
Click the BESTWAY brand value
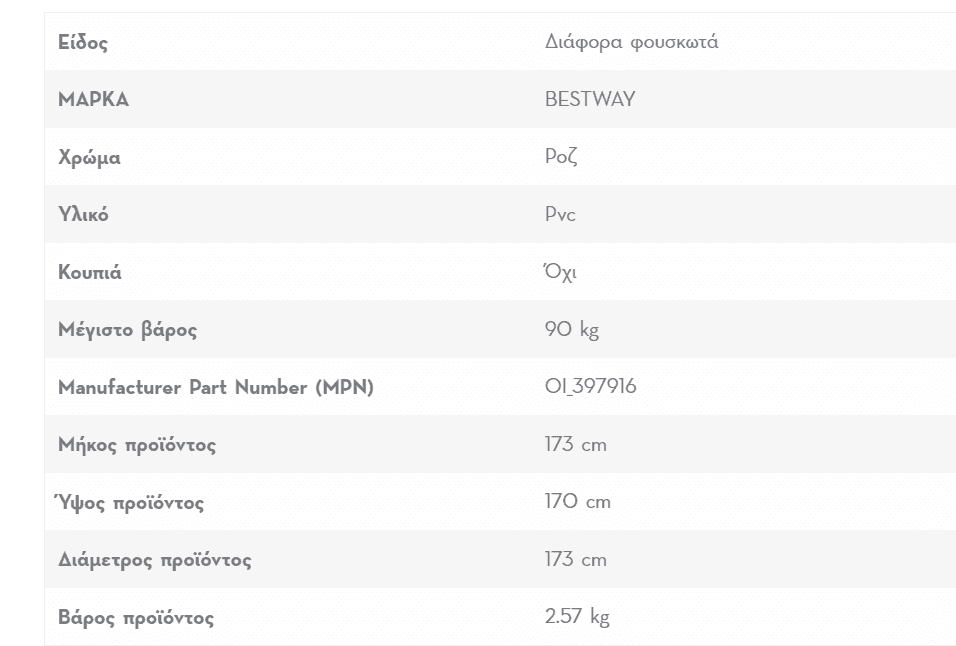coord(590,99)
